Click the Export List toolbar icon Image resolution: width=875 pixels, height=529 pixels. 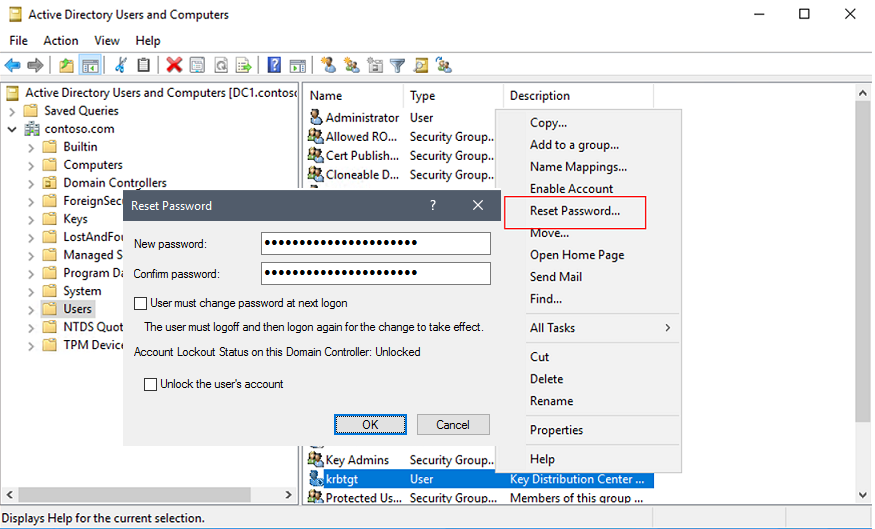pyautogui.click(x=244, y=66)
